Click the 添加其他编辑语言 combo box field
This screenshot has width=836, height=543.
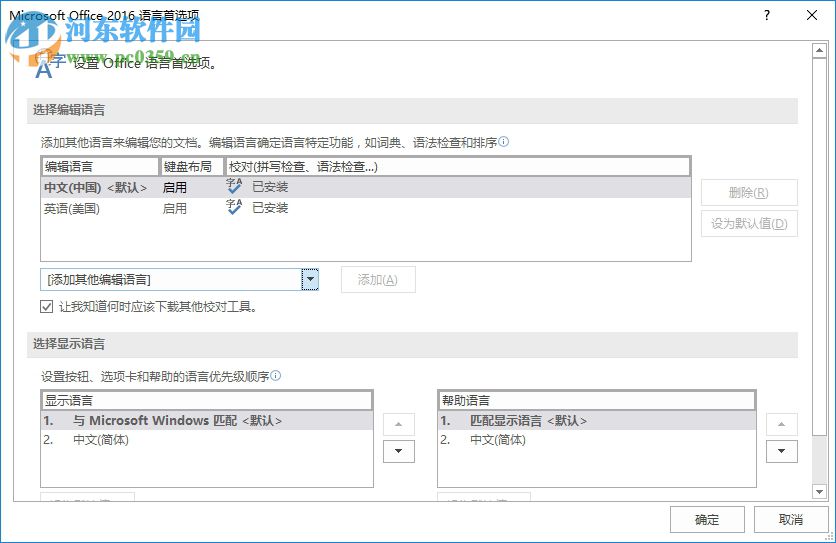[179, 280]
